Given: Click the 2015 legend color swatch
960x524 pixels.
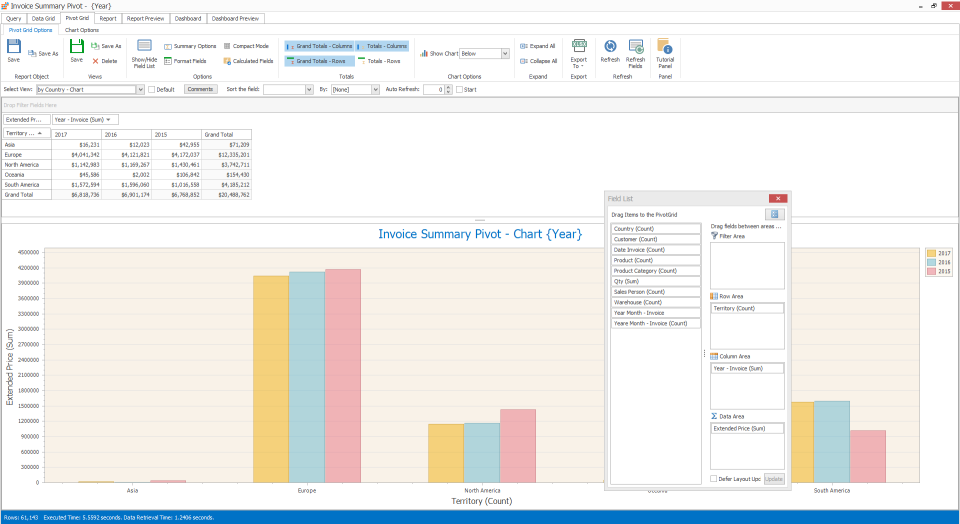Looking at the screenshot, I should tap(931, 271).
